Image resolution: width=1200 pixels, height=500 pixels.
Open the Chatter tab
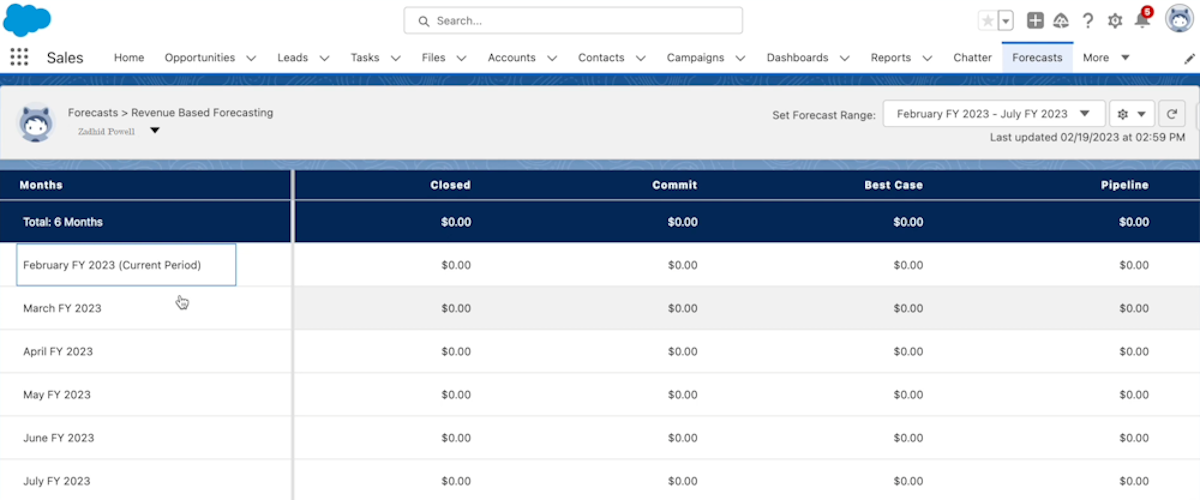coord(972,57)
